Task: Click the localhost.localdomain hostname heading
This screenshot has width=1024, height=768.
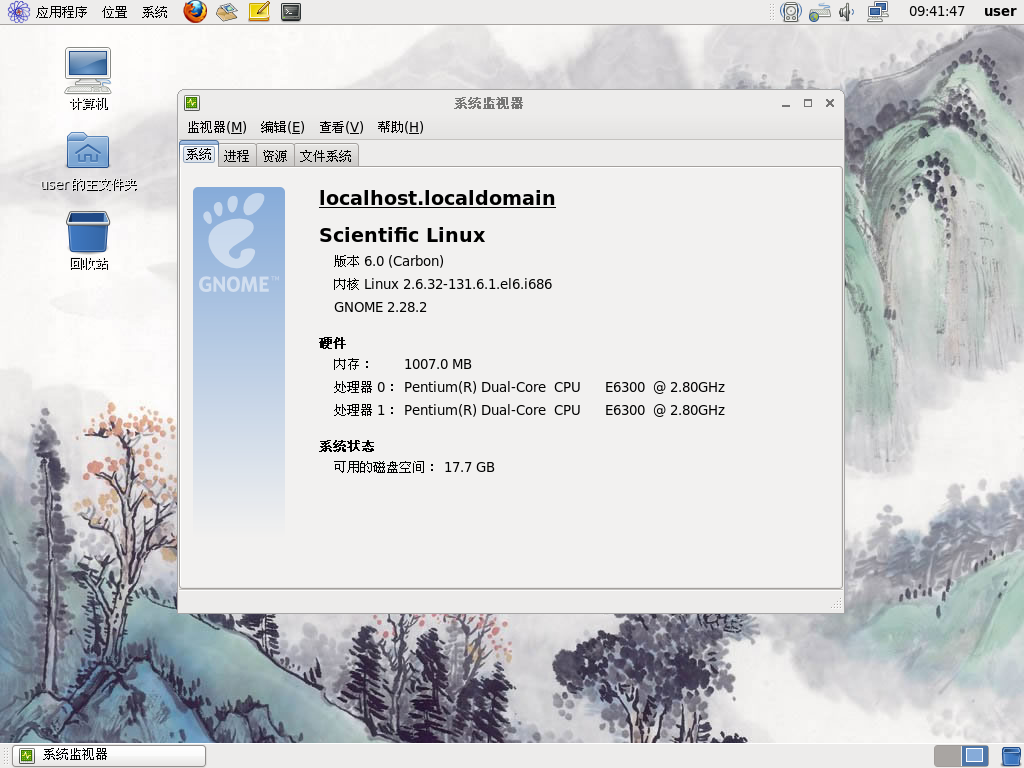Action: [x=437, y=198]
